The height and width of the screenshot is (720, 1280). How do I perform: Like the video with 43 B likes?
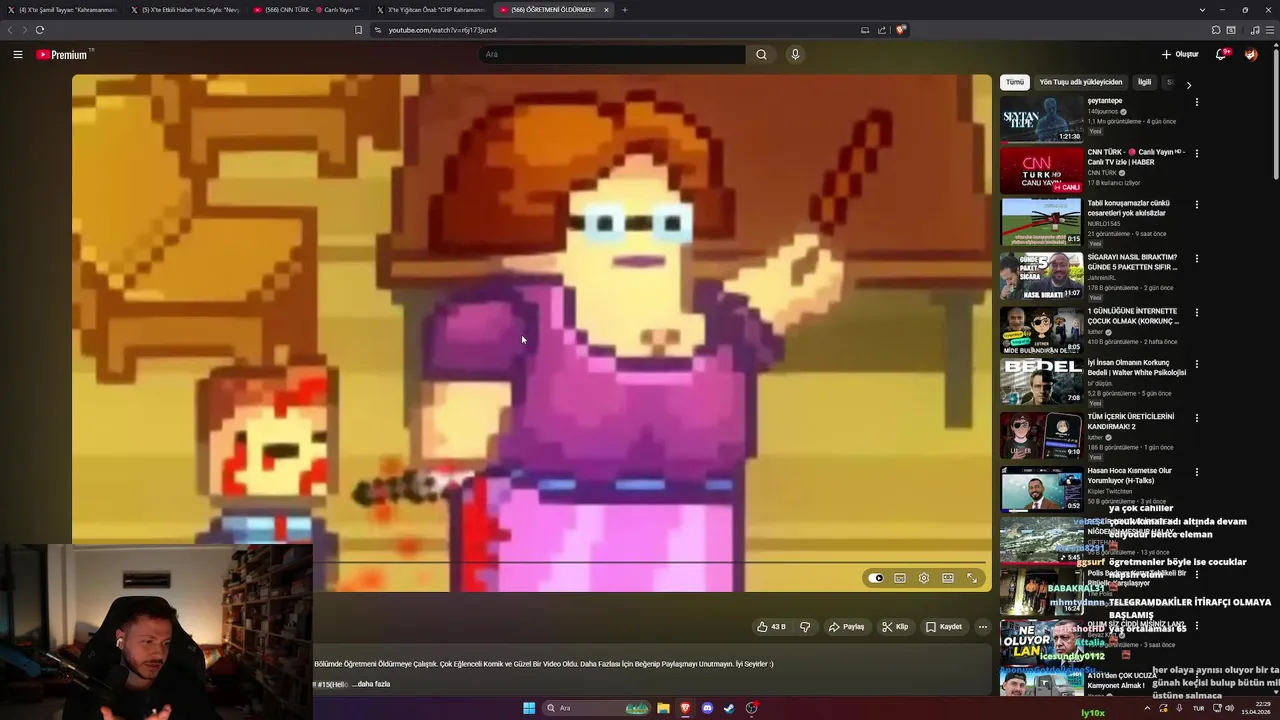(x=771, y=627)
